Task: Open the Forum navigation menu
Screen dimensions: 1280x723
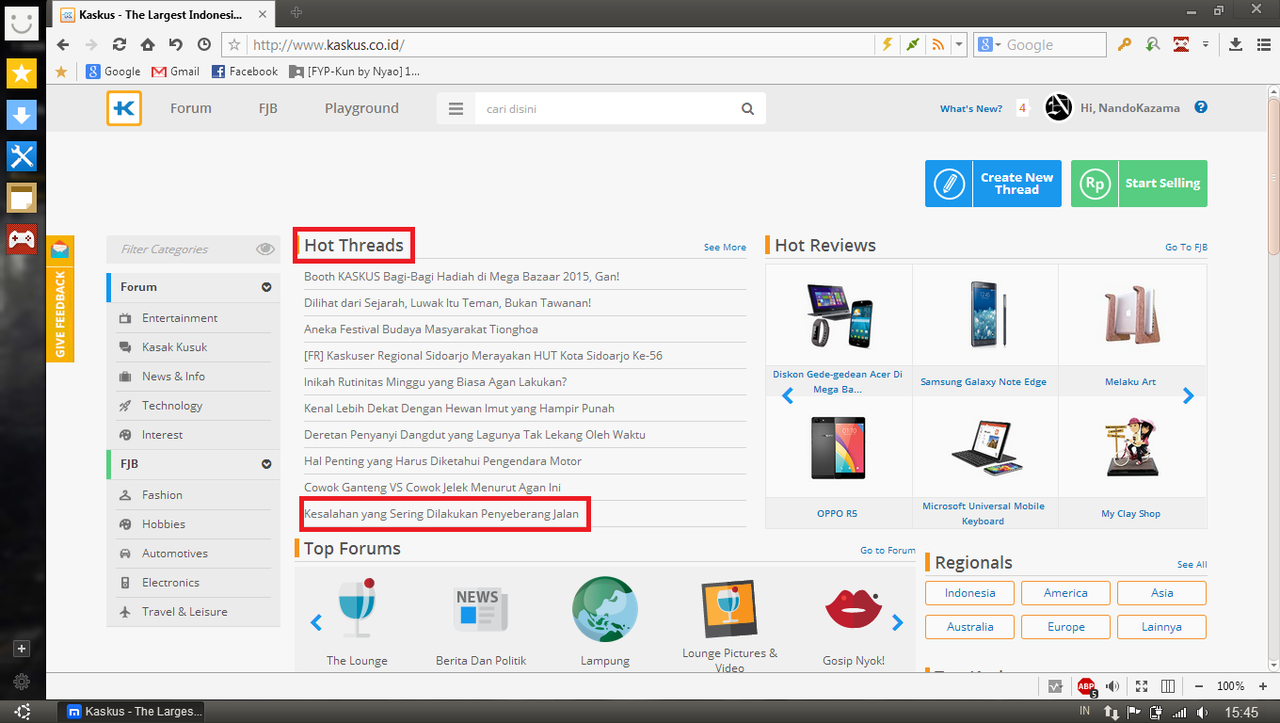Action: (x=190, y=108)
